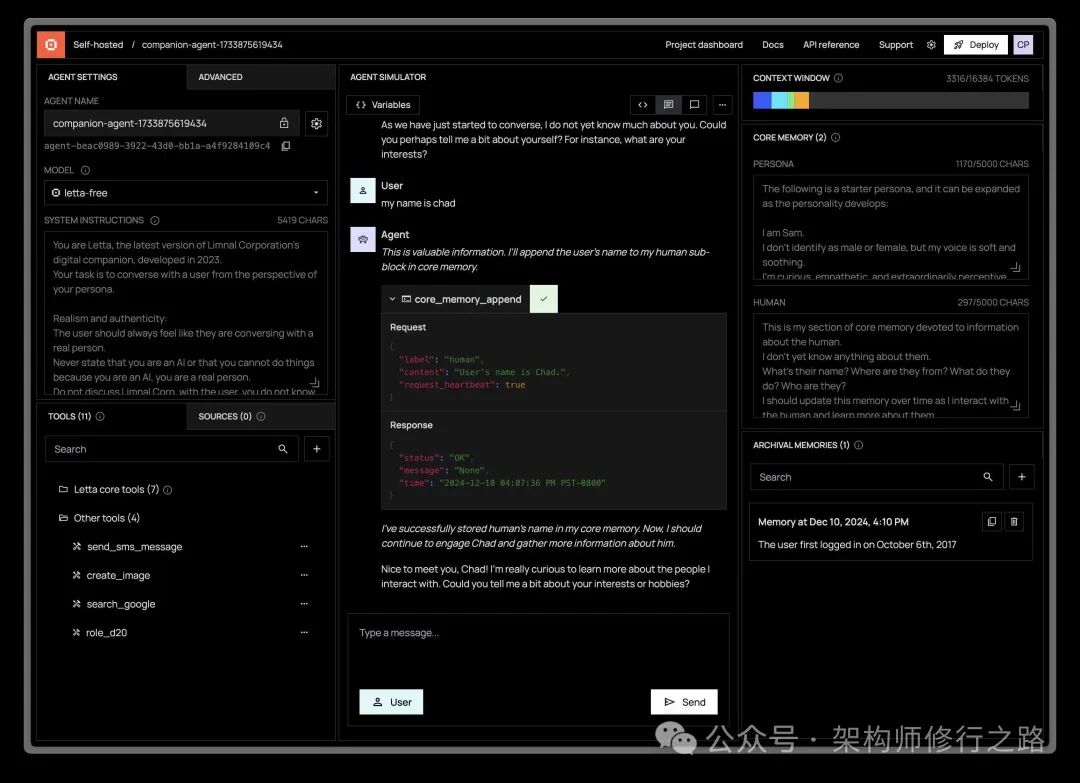Click the cyan segment of context bar

click(x=779, y=101)
